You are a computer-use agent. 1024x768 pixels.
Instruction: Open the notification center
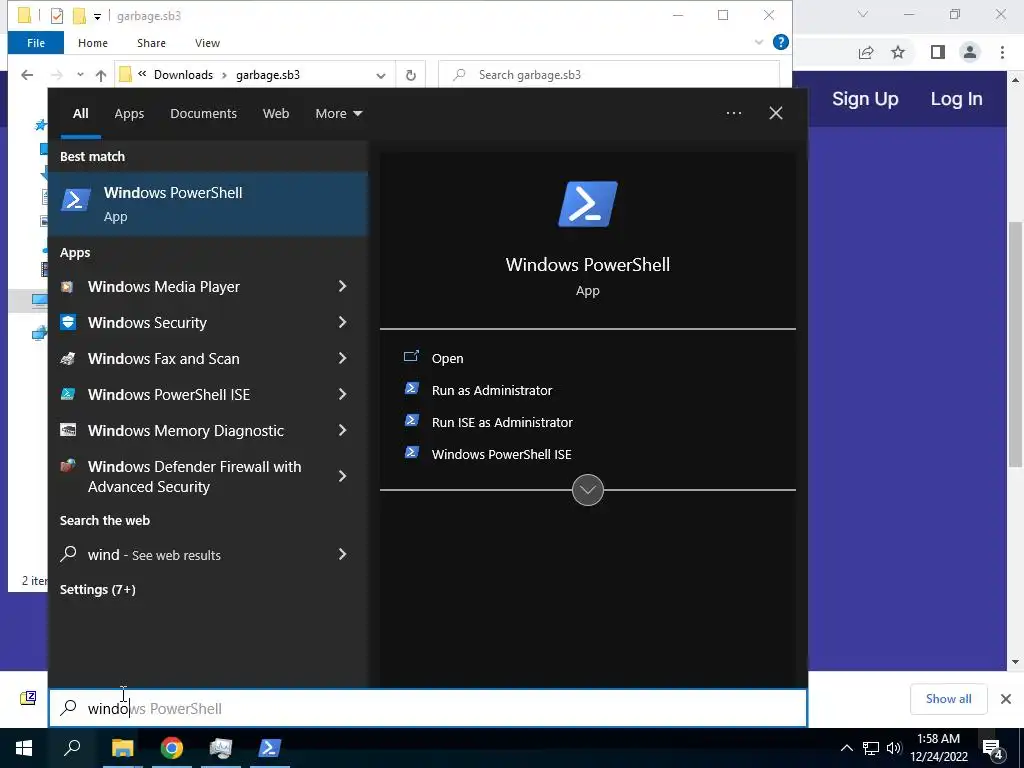pos(993,748)
